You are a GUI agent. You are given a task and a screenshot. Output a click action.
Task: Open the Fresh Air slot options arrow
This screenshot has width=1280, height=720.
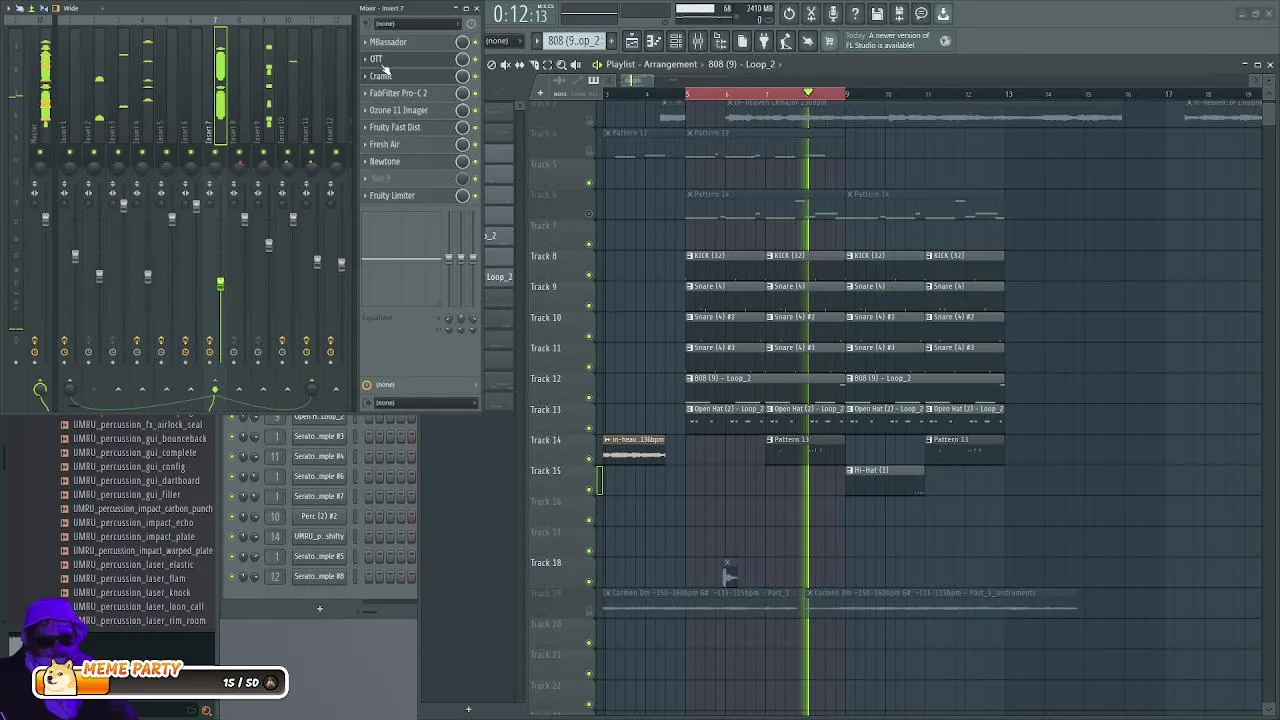pyautogui.click(x=365, y=144)
